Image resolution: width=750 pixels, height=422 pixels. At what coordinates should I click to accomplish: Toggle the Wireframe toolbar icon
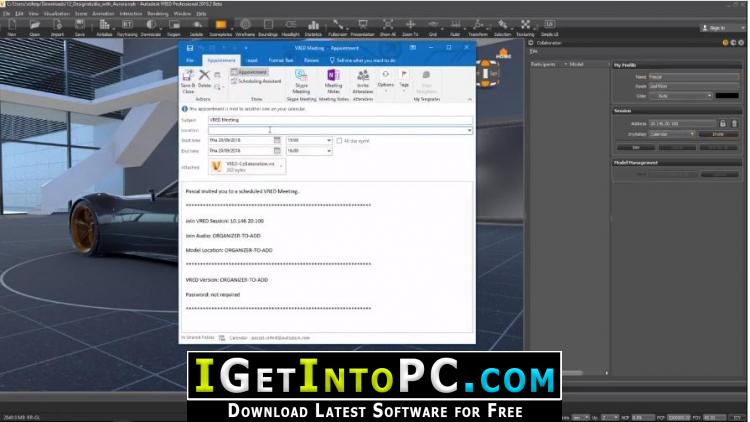pyautogui.click(x=245, y=28)
